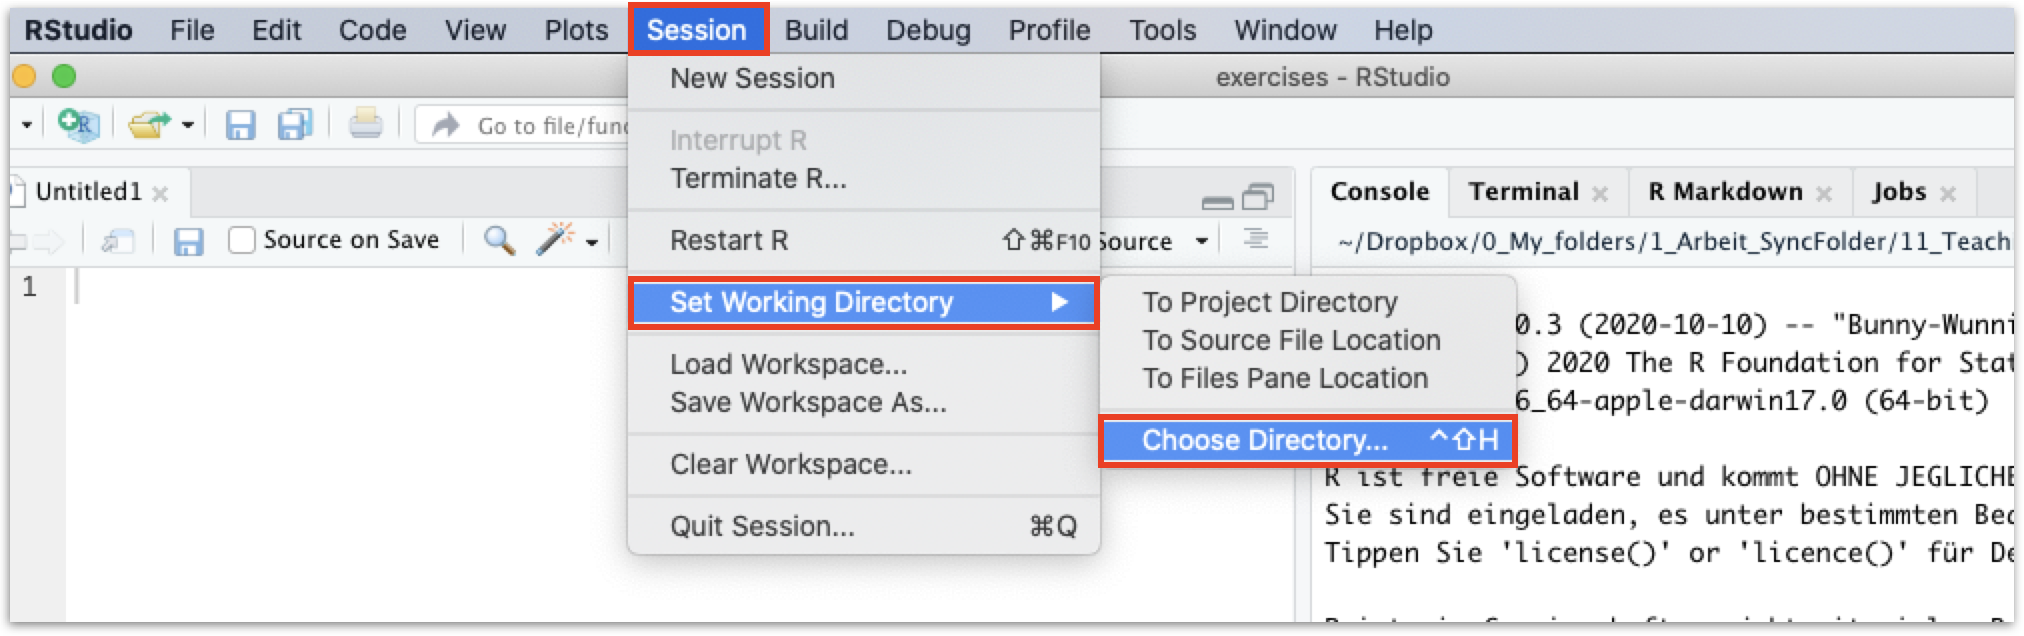
Task: Click the code tools magic wand
Action: click(x=556, y=240)
